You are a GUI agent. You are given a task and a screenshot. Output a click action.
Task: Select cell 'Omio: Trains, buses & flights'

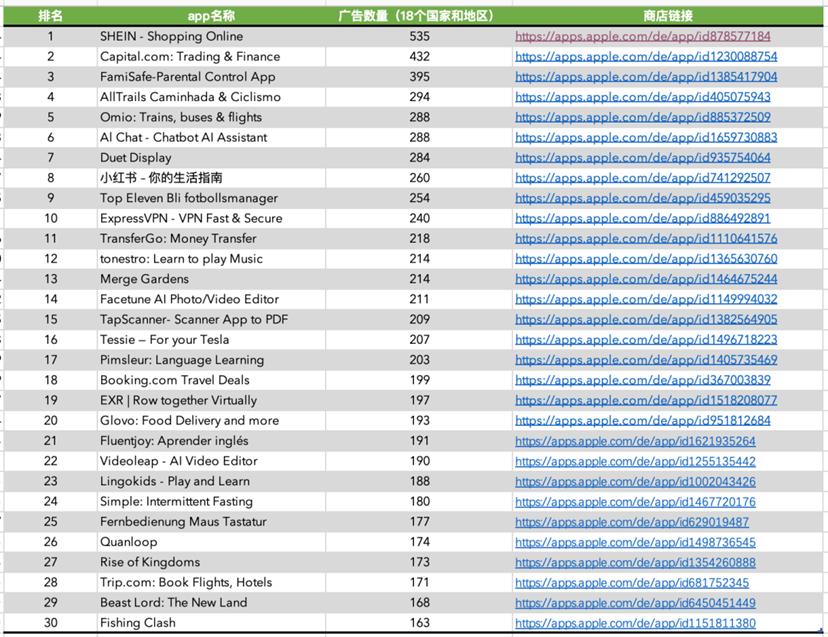[x=211, y=117]
